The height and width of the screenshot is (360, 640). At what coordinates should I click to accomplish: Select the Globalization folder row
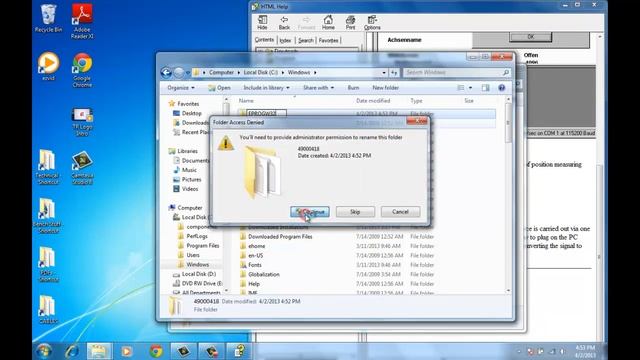[x=264, y=274]
